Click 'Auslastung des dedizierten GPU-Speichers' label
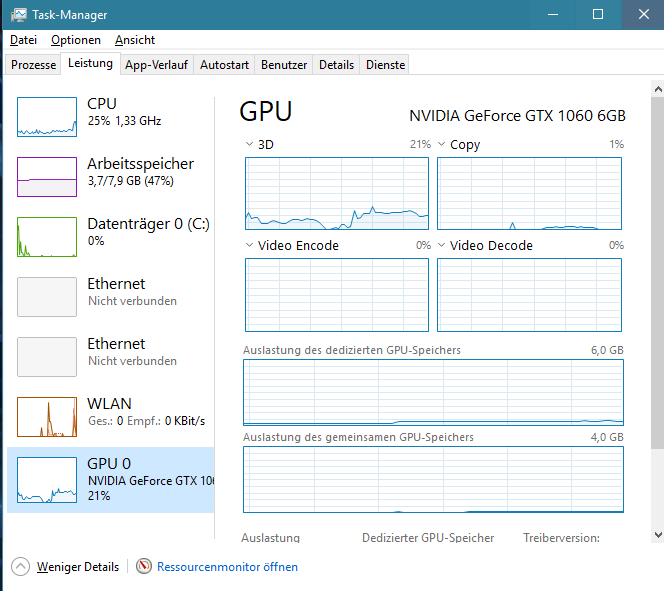The image size is (664, 591). (x=351, y=350)
